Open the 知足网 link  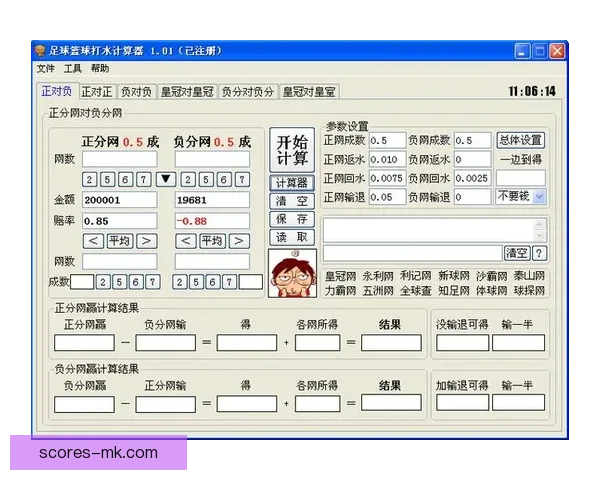[x=453, y=291]
